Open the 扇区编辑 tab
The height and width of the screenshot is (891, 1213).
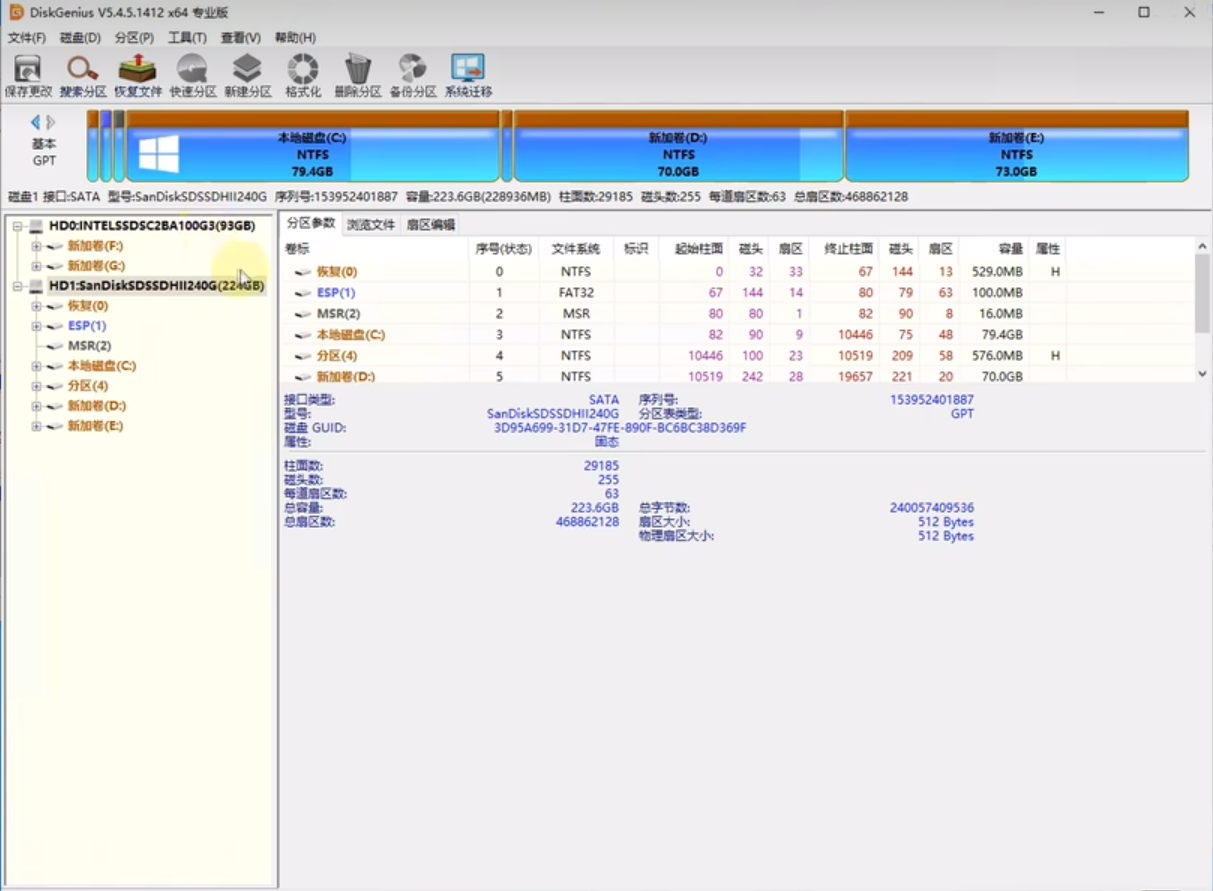point(430,225)
